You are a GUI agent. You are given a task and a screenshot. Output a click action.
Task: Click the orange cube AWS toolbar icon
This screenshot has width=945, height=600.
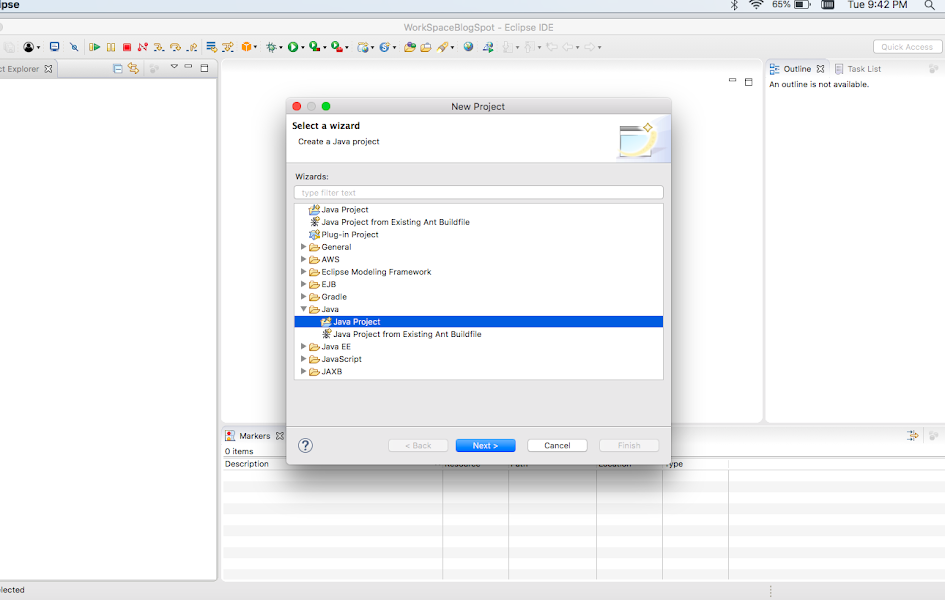(246, 47)
